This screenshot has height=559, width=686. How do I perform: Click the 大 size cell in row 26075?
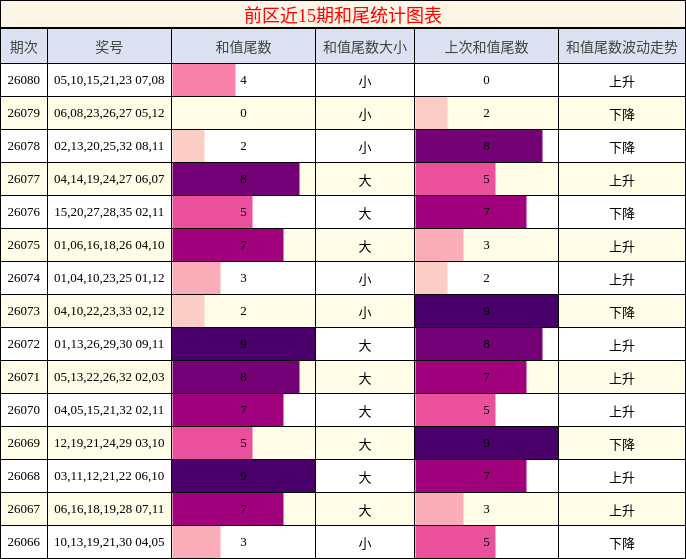pyautogui.click(x=365, y=245)
